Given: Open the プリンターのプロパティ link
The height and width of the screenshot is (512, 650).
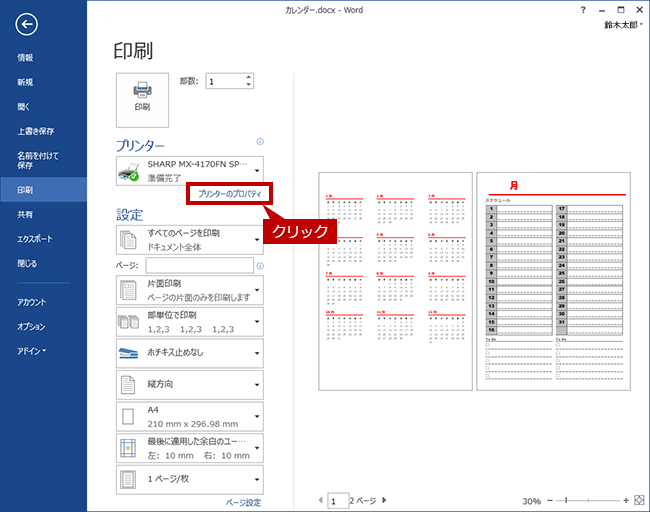Looking at the screenshot, I should (x=230, y=194).
